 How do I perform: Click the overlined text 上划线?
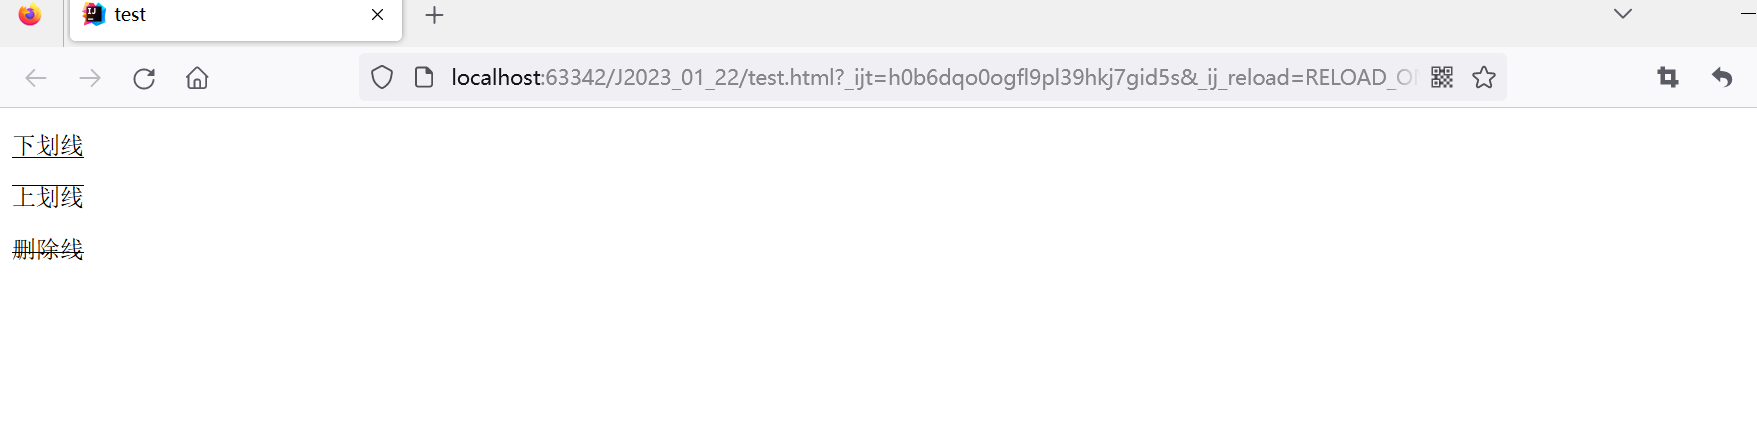[48, 197]
